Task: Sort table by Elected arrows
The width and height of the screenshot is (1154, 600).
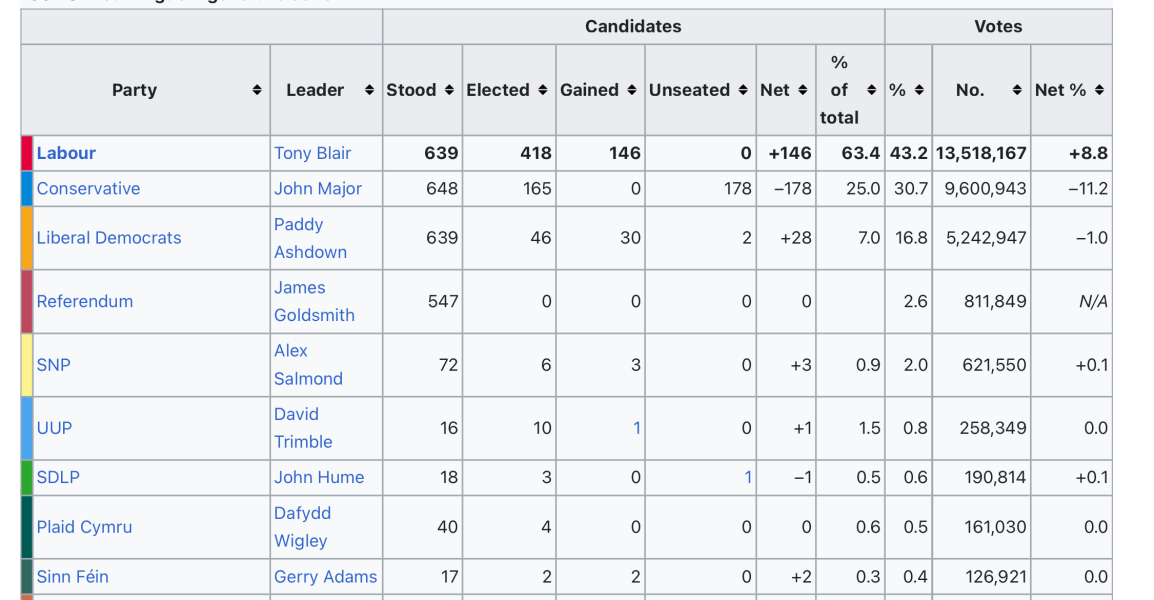Action: click(x=542, y=90)
